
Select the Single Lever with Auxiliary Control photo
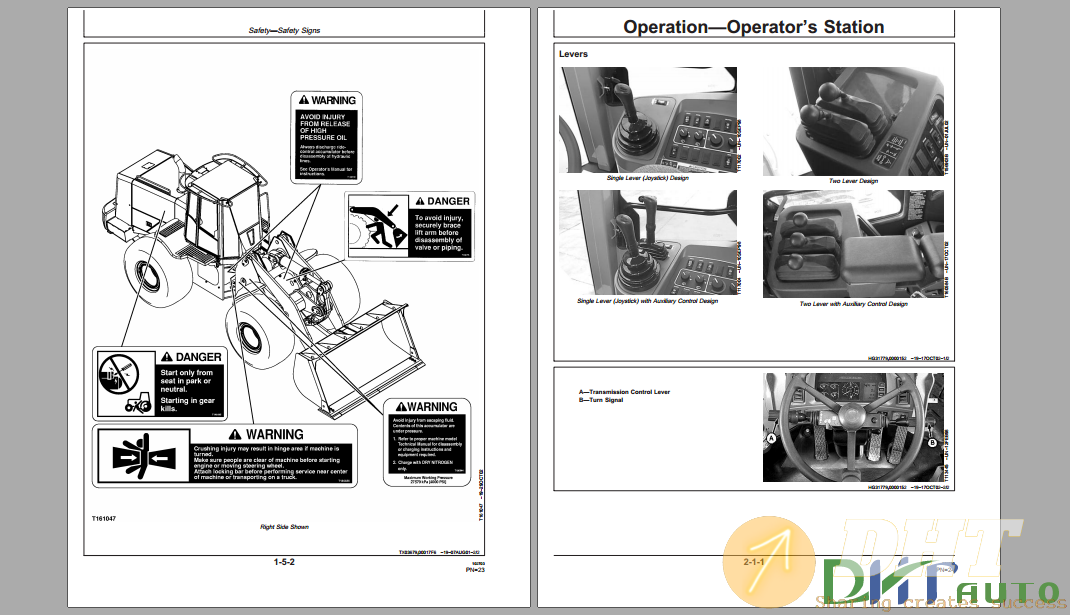pos(648,243)
